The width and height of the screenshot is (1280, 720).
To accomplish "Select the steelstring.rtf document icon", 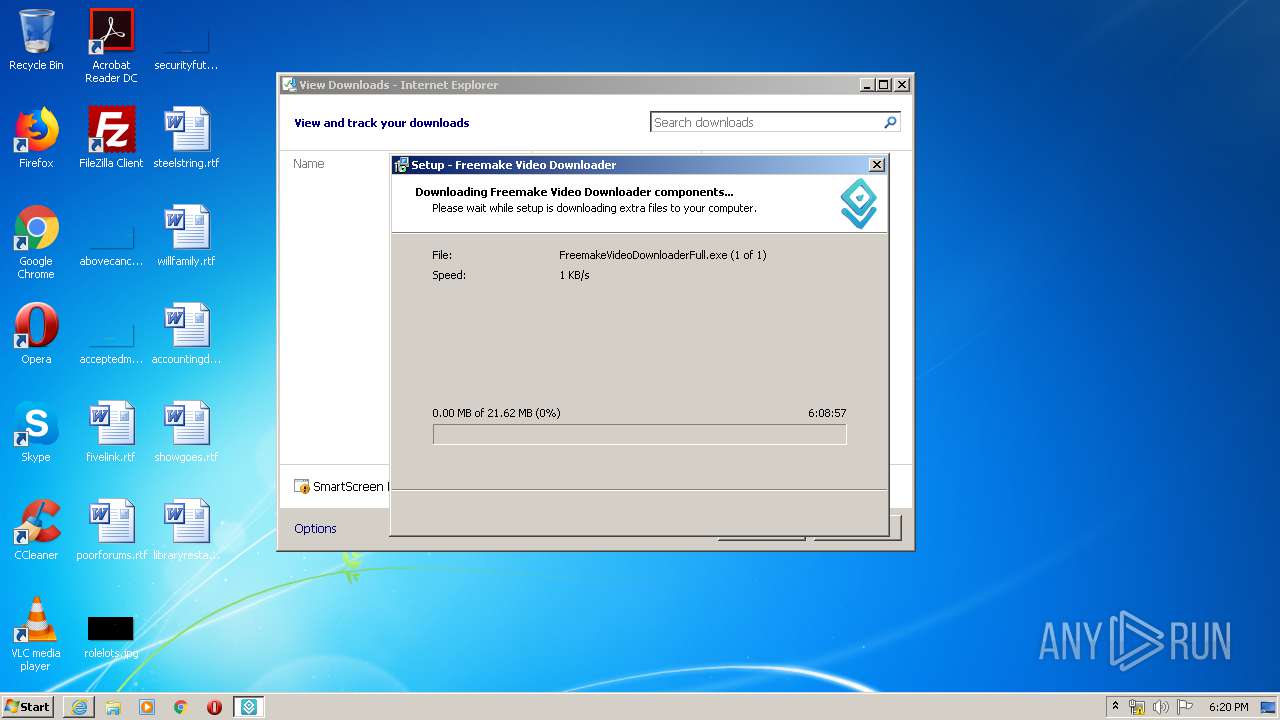I will point(186,138).
